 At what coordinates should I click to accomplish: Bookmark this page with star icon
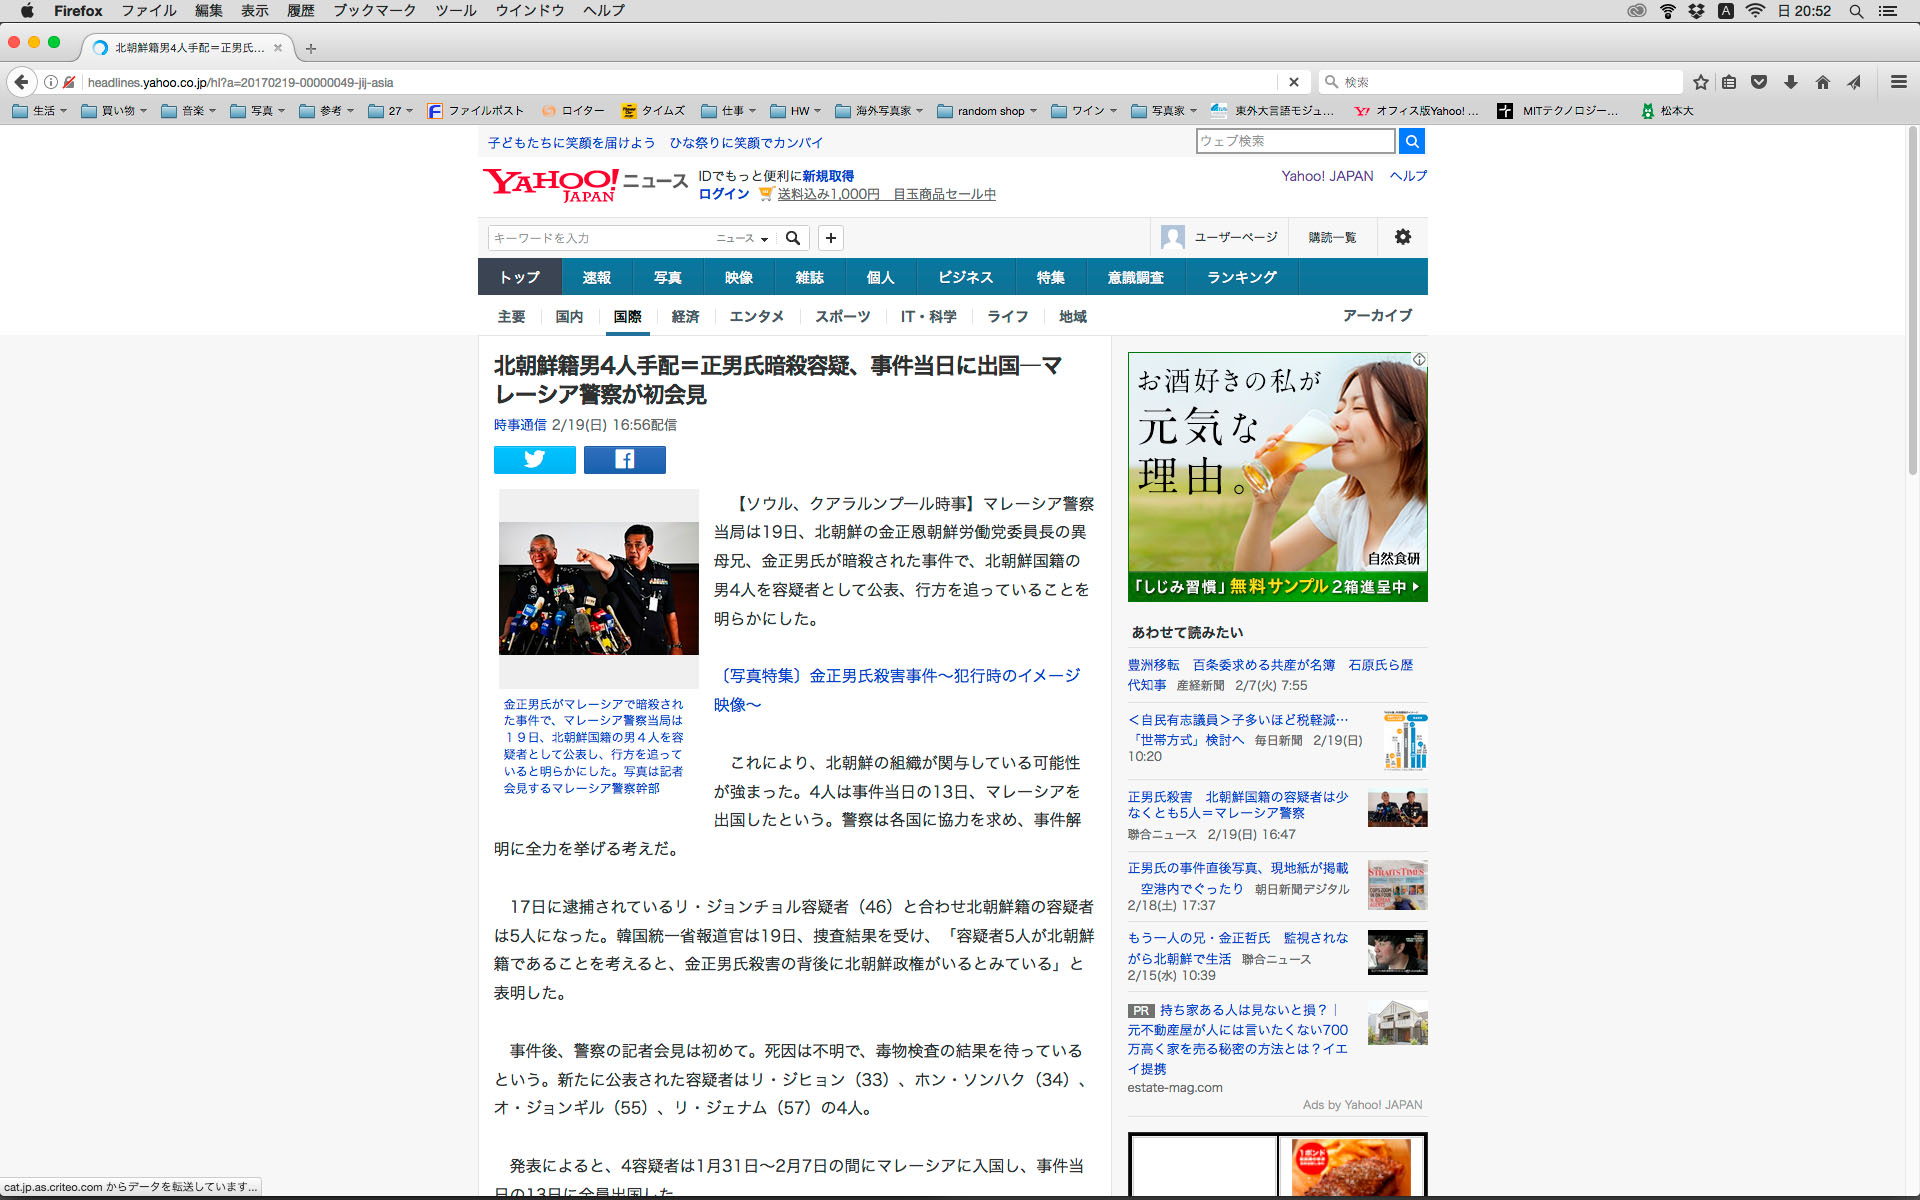click(x=1700, y=82)
